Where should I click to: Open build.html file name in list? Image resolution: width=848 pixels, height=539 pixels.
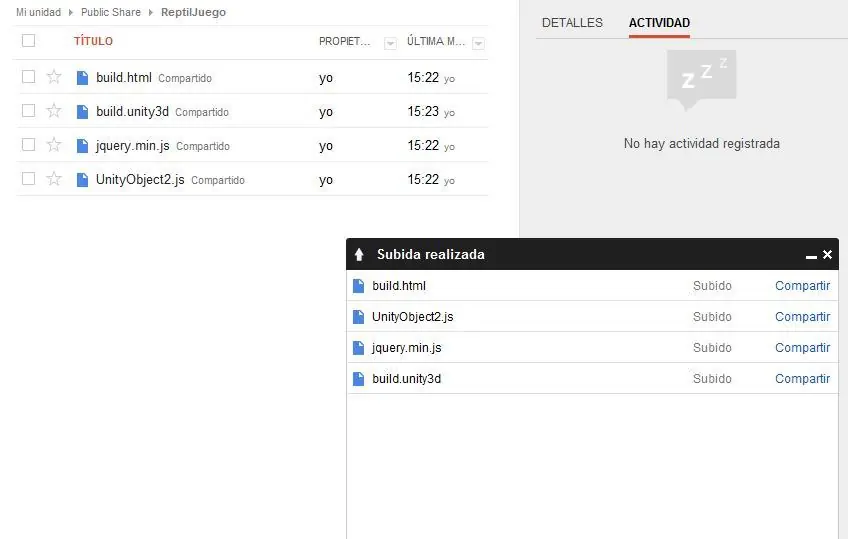pos(124,78)
